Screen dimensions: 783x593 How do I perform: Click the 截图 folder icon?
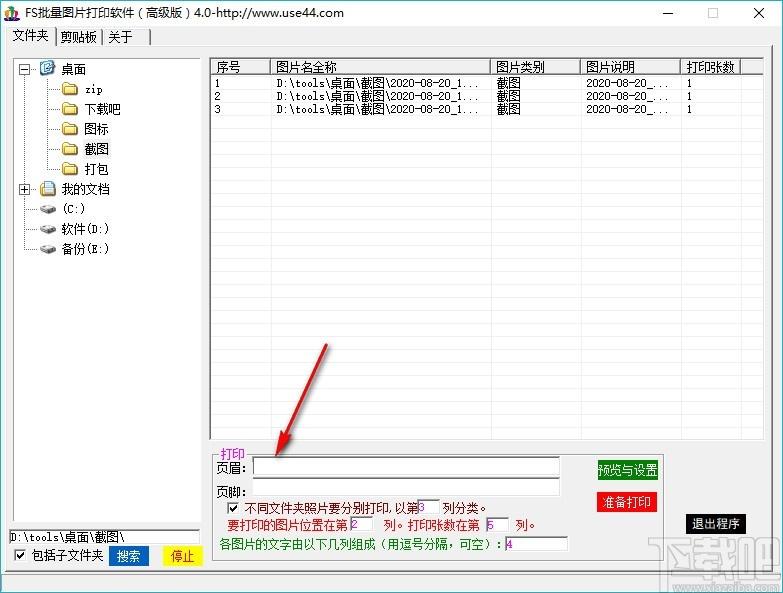pos(70,149)
